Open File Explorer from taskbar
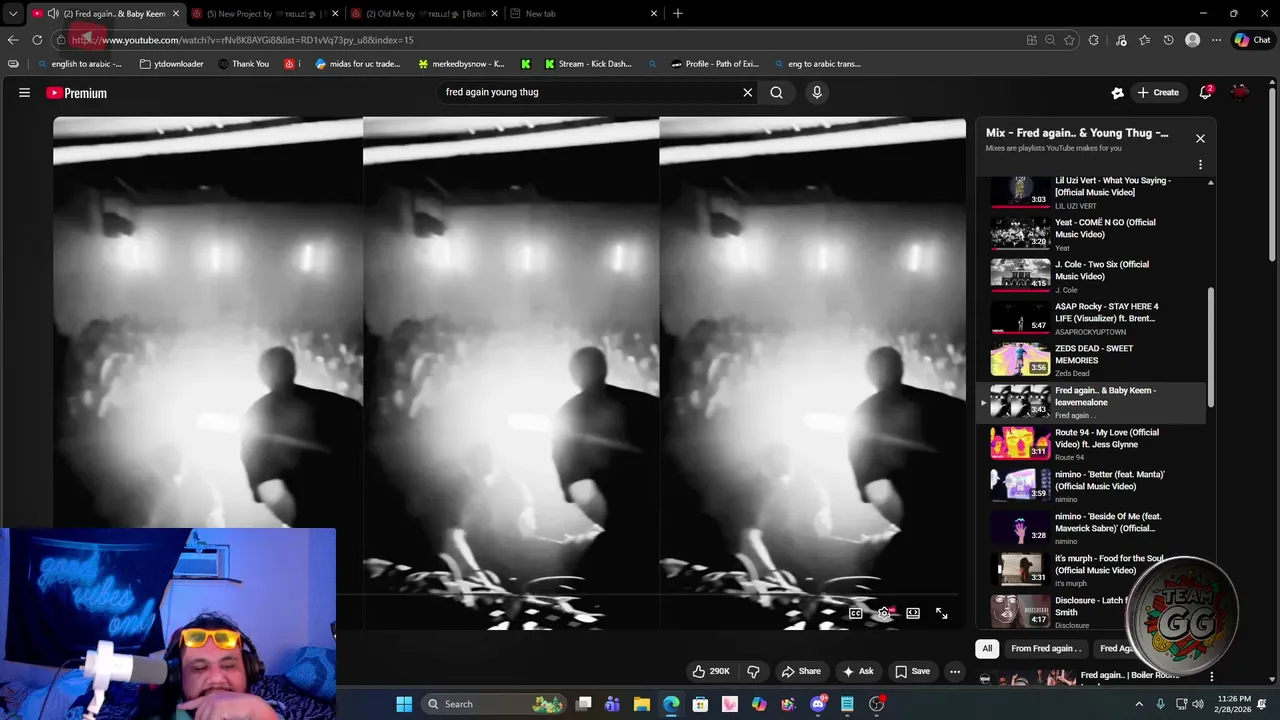This screenshot has height=720, width=1280. pyautogui.click(x=642, y=704)
